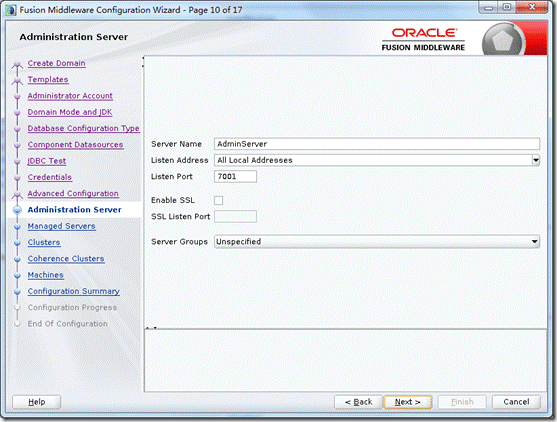This screenshot has height=422, width=557.
Task: Click the Create Domain step marker icon
Action: tap(17, 64)
